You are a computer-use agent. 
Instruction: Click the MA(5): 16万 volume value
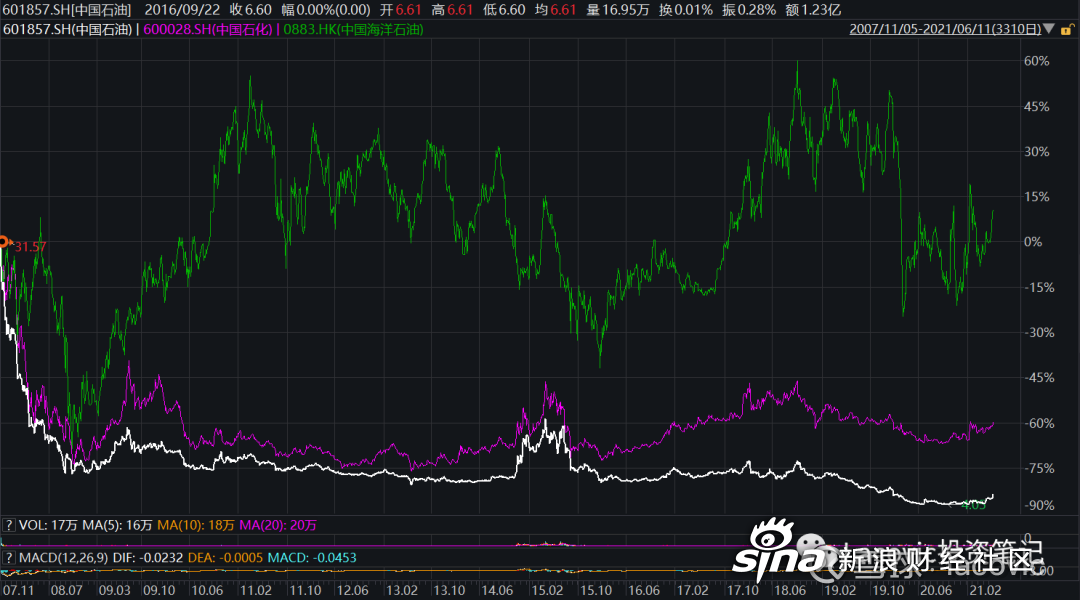(x=117, y=525)
